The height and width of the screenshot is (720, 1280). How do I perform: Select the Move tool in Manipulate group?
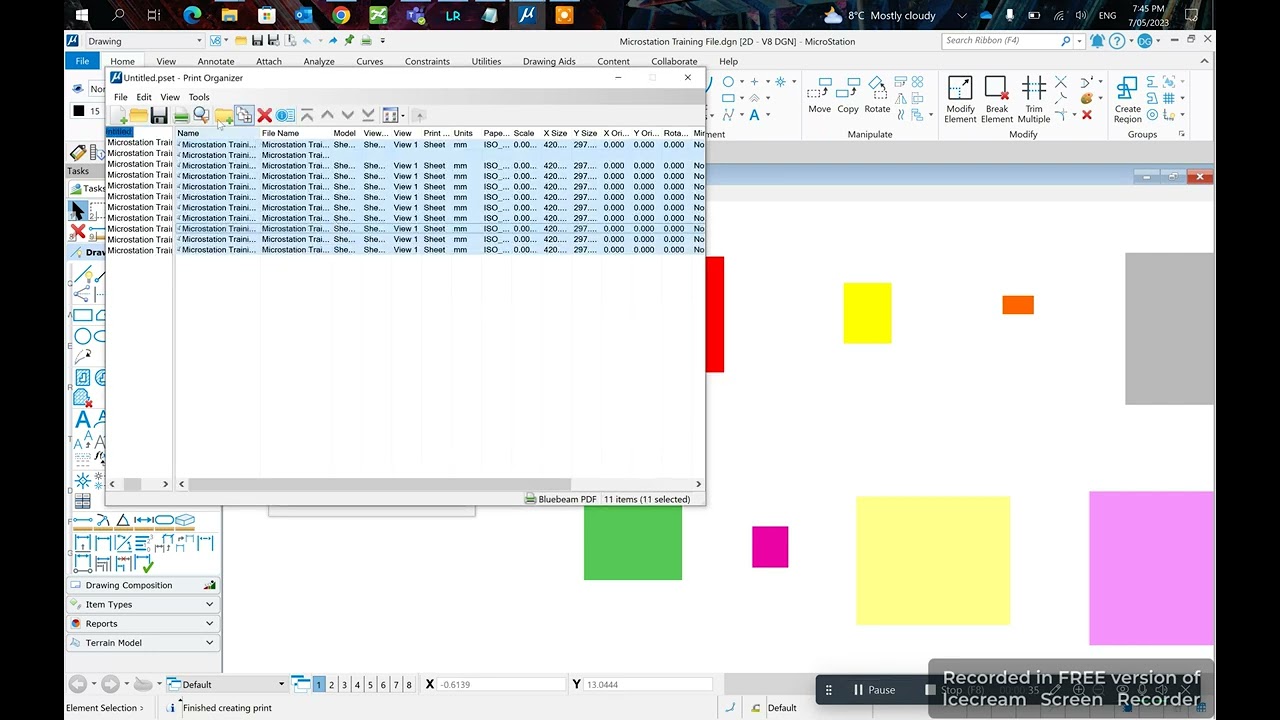tap(820, 96)
